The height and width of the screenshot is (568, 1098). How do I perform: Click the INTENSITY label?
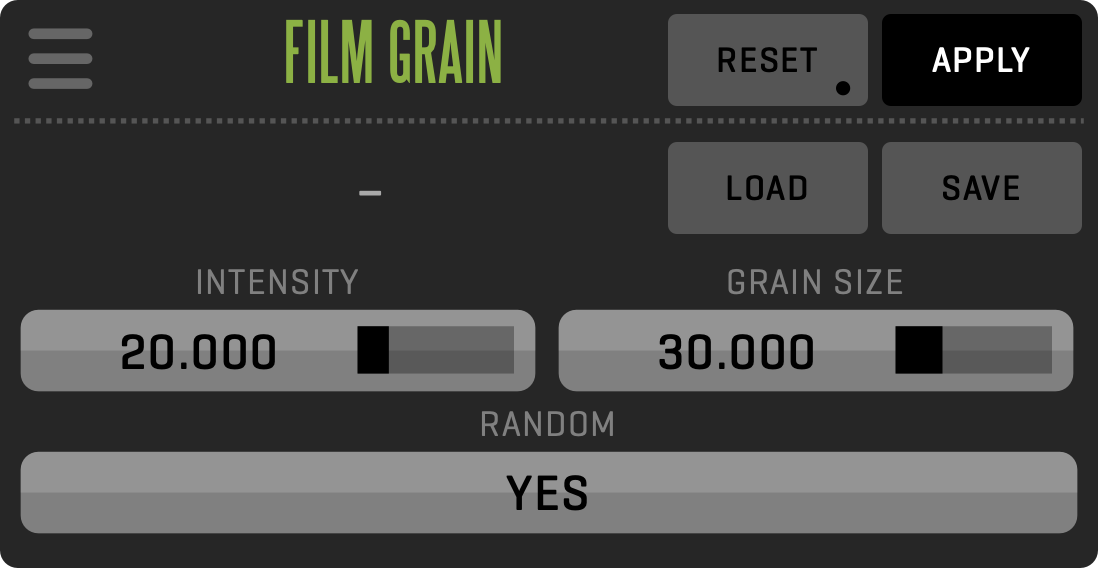277,283
